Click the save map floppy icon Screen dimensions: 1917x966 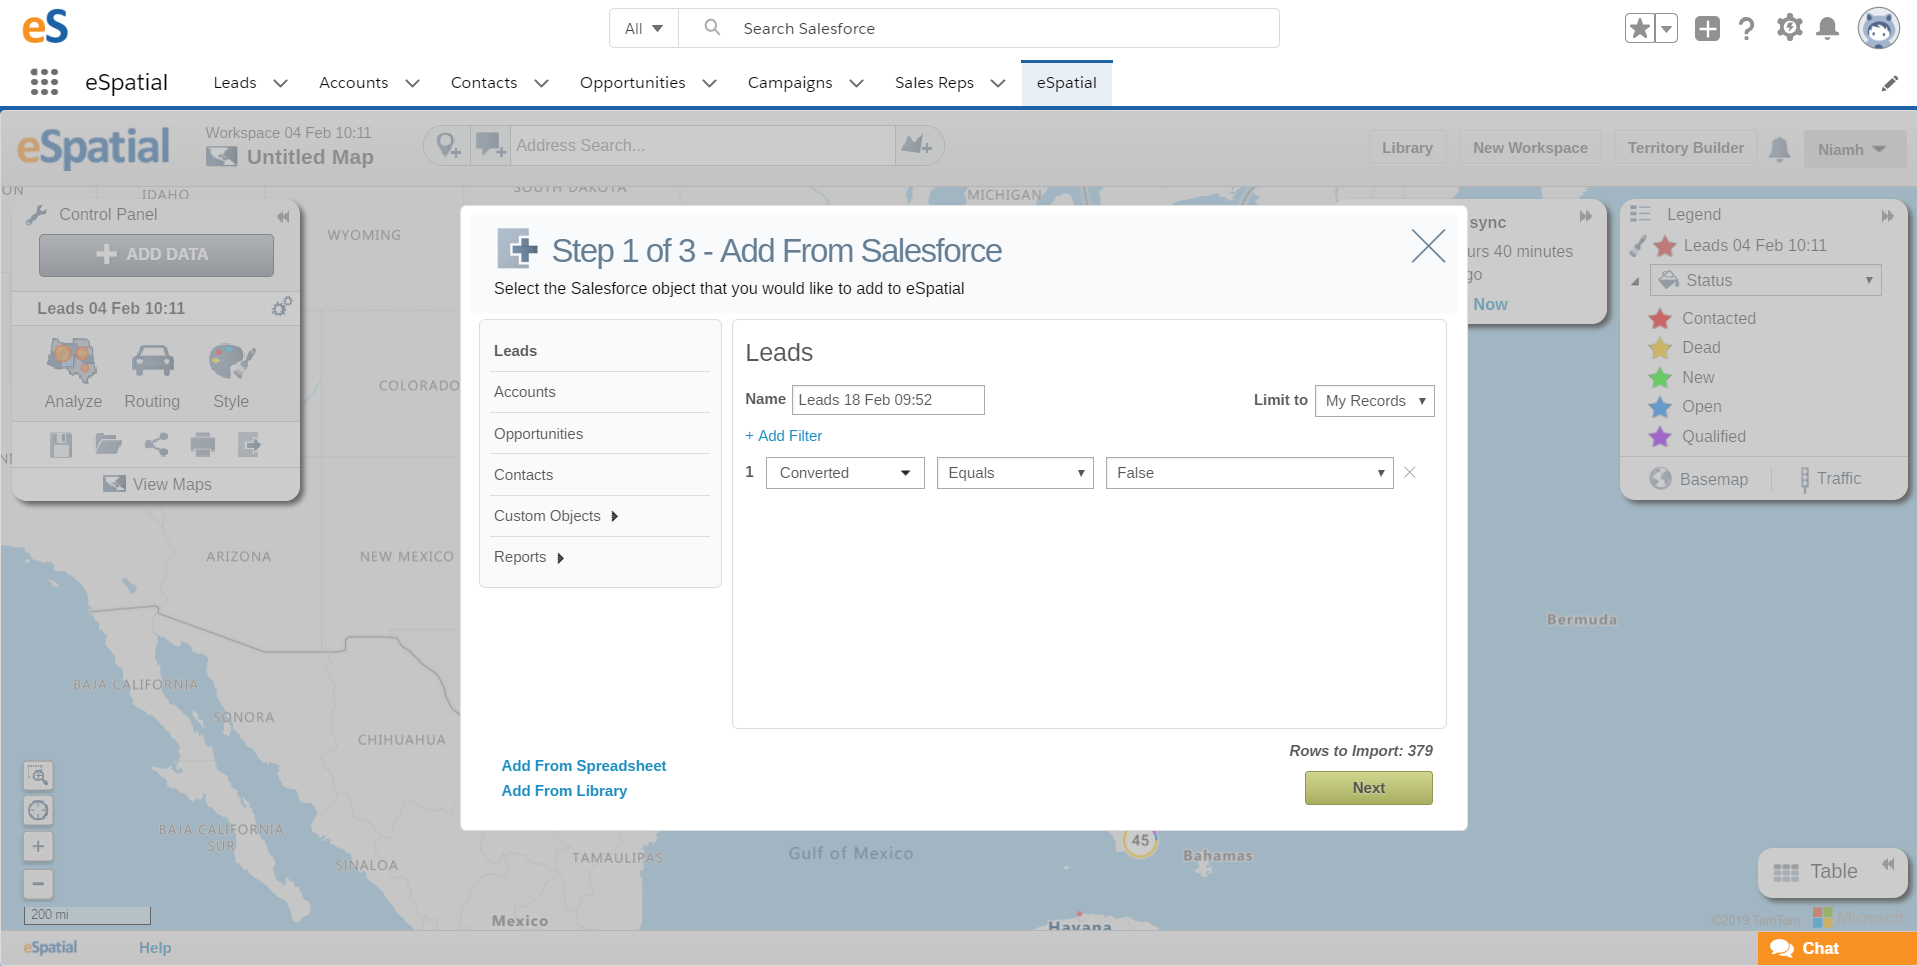[x=61, y=445]
